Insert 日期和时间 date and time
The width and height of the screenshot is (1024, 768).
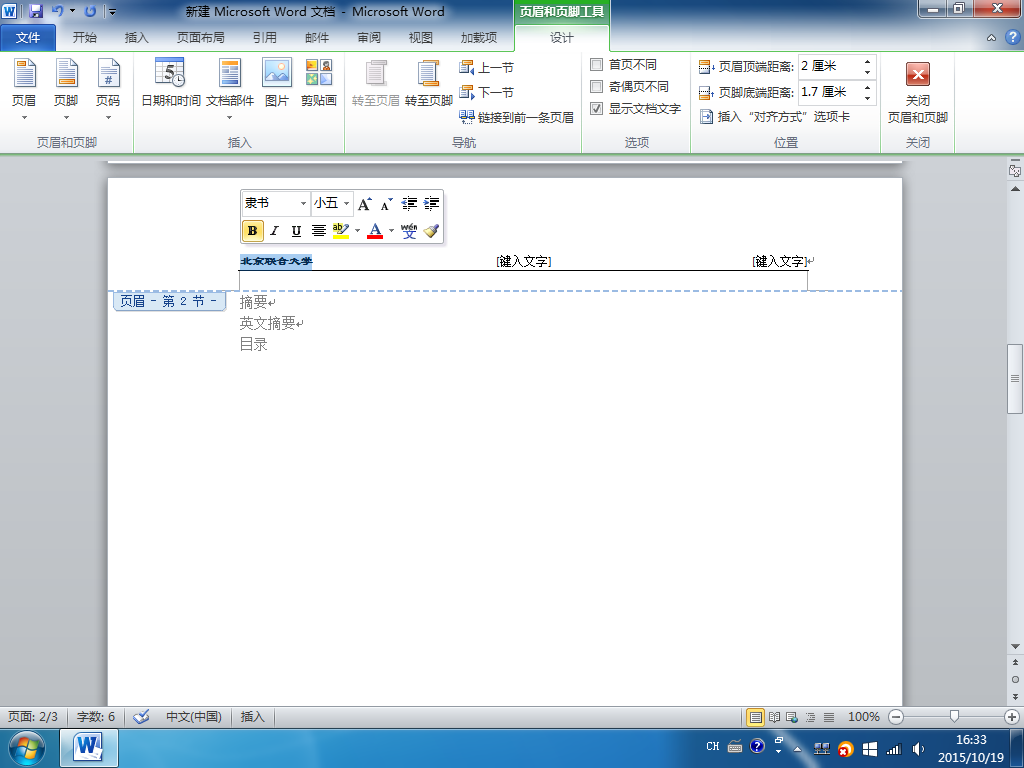pos(170,83)
